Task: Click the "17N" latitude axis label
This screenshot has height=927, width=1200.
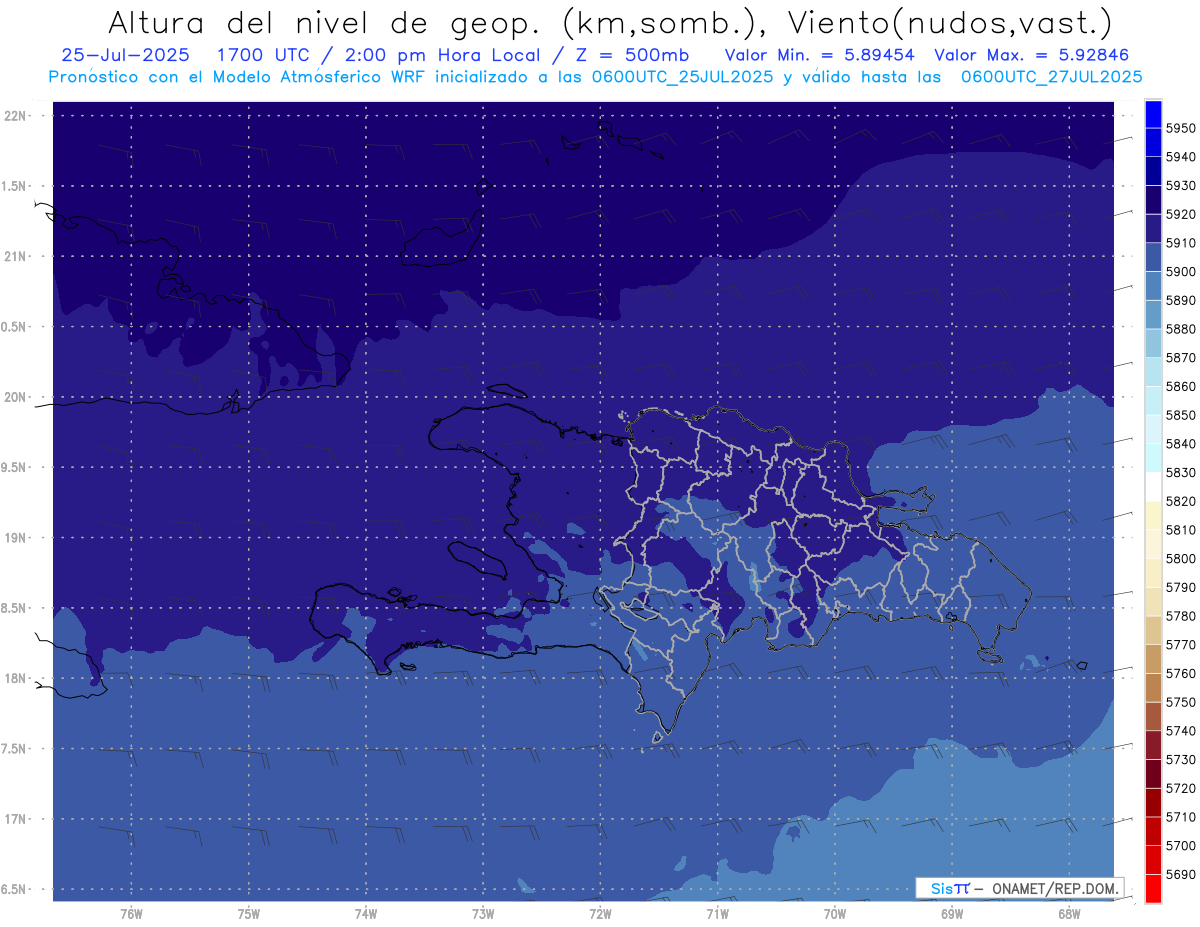Action: (x=16, y=820)
